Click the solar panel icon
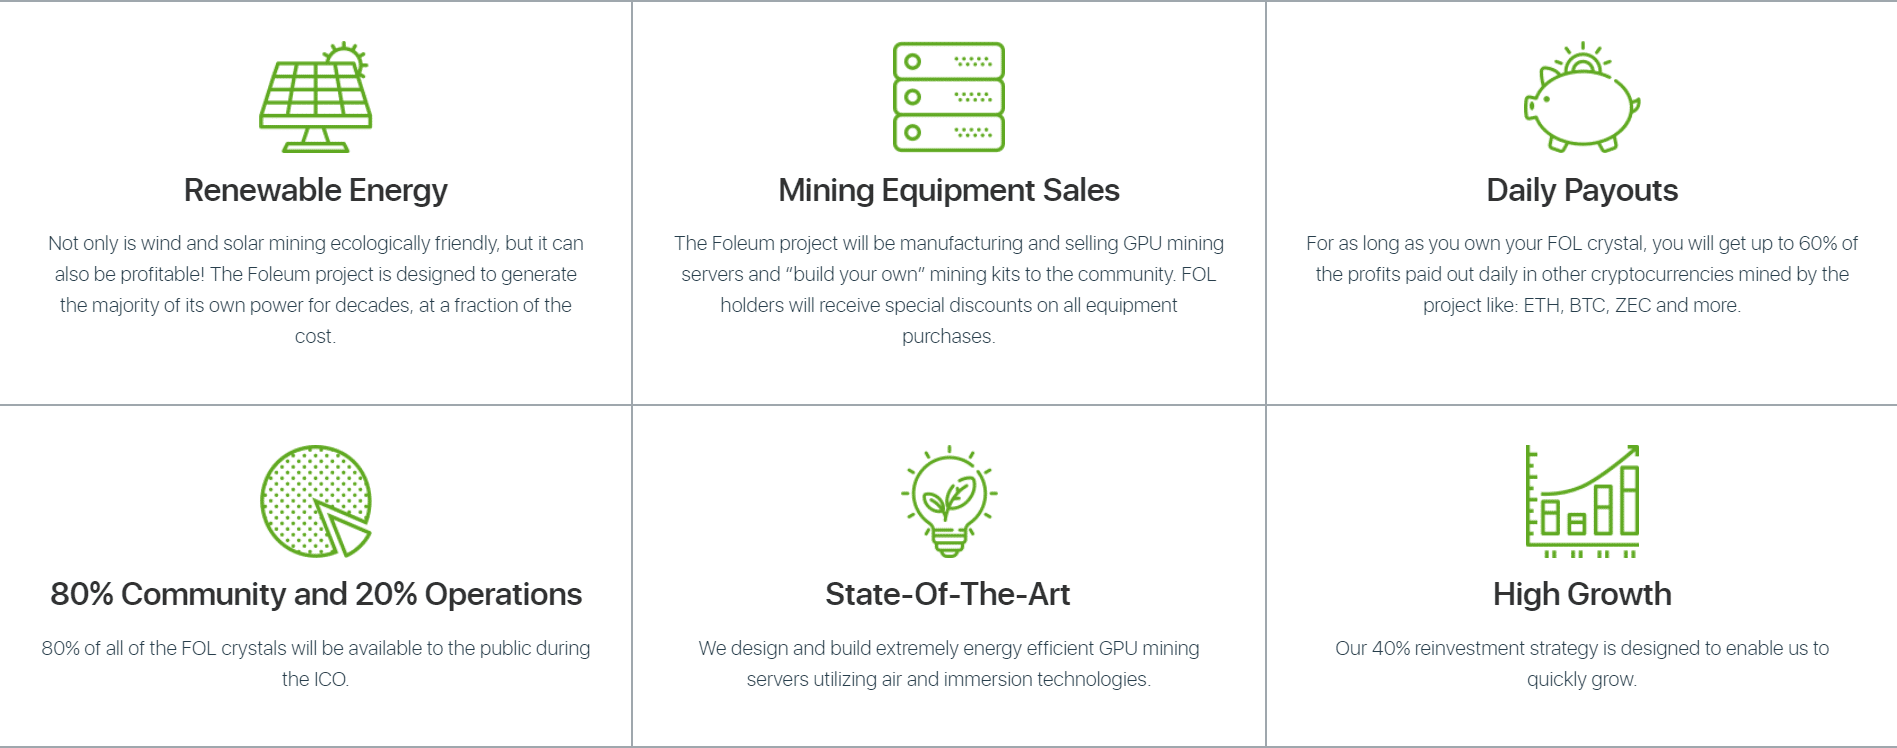 (x=315, y=98)
